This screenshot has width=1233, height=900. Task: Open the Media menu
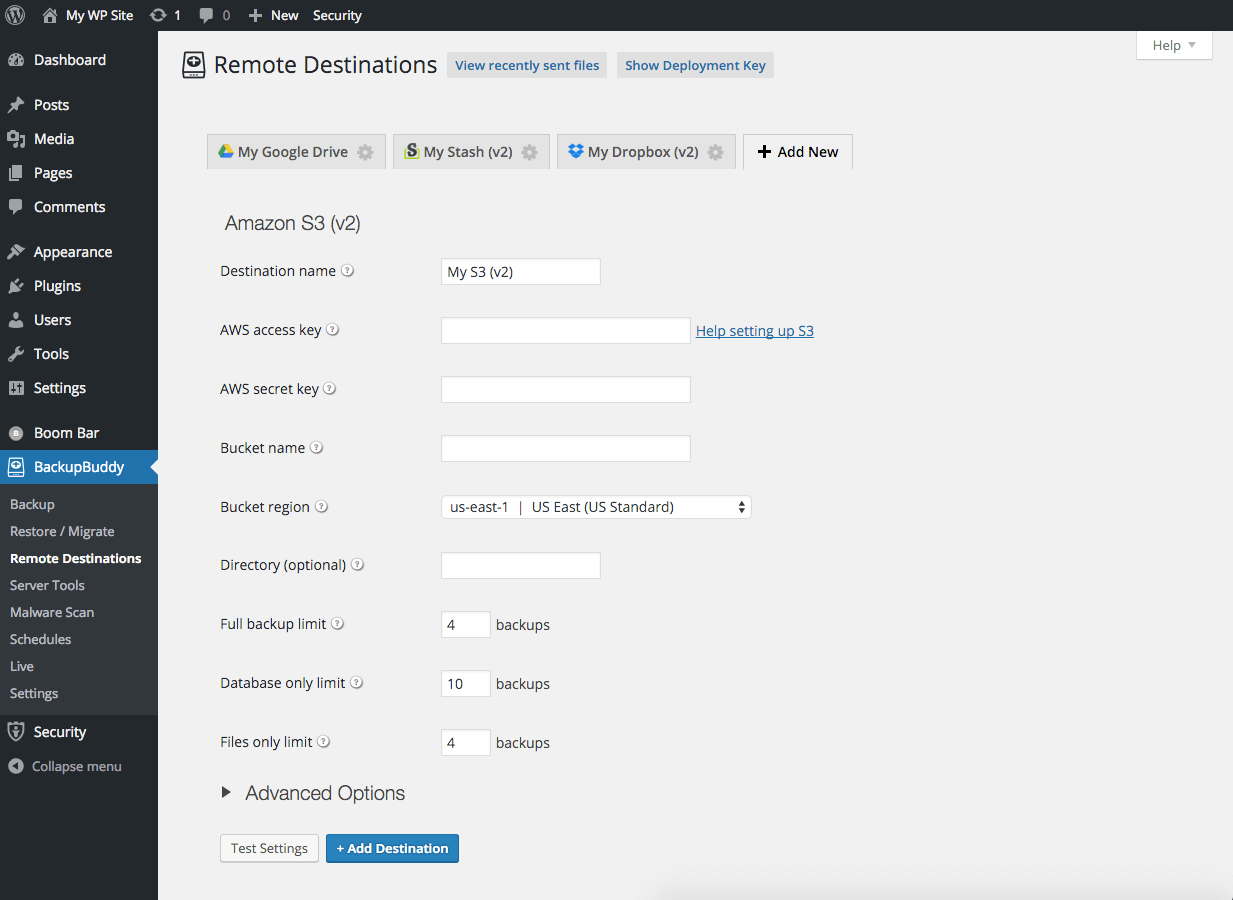[x=79, y=139]
